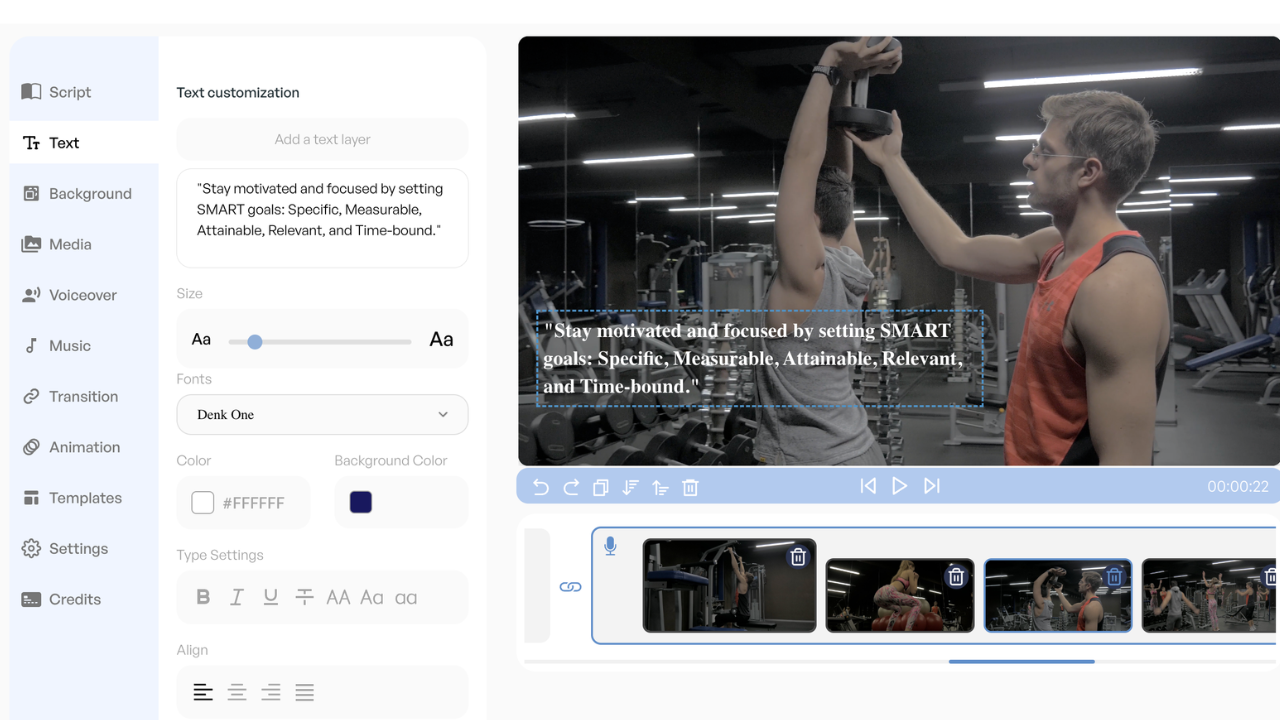The width and height of the screenshot is (1280, 720).
Task: Click the small Aa size icon
Action: [201, 340]
